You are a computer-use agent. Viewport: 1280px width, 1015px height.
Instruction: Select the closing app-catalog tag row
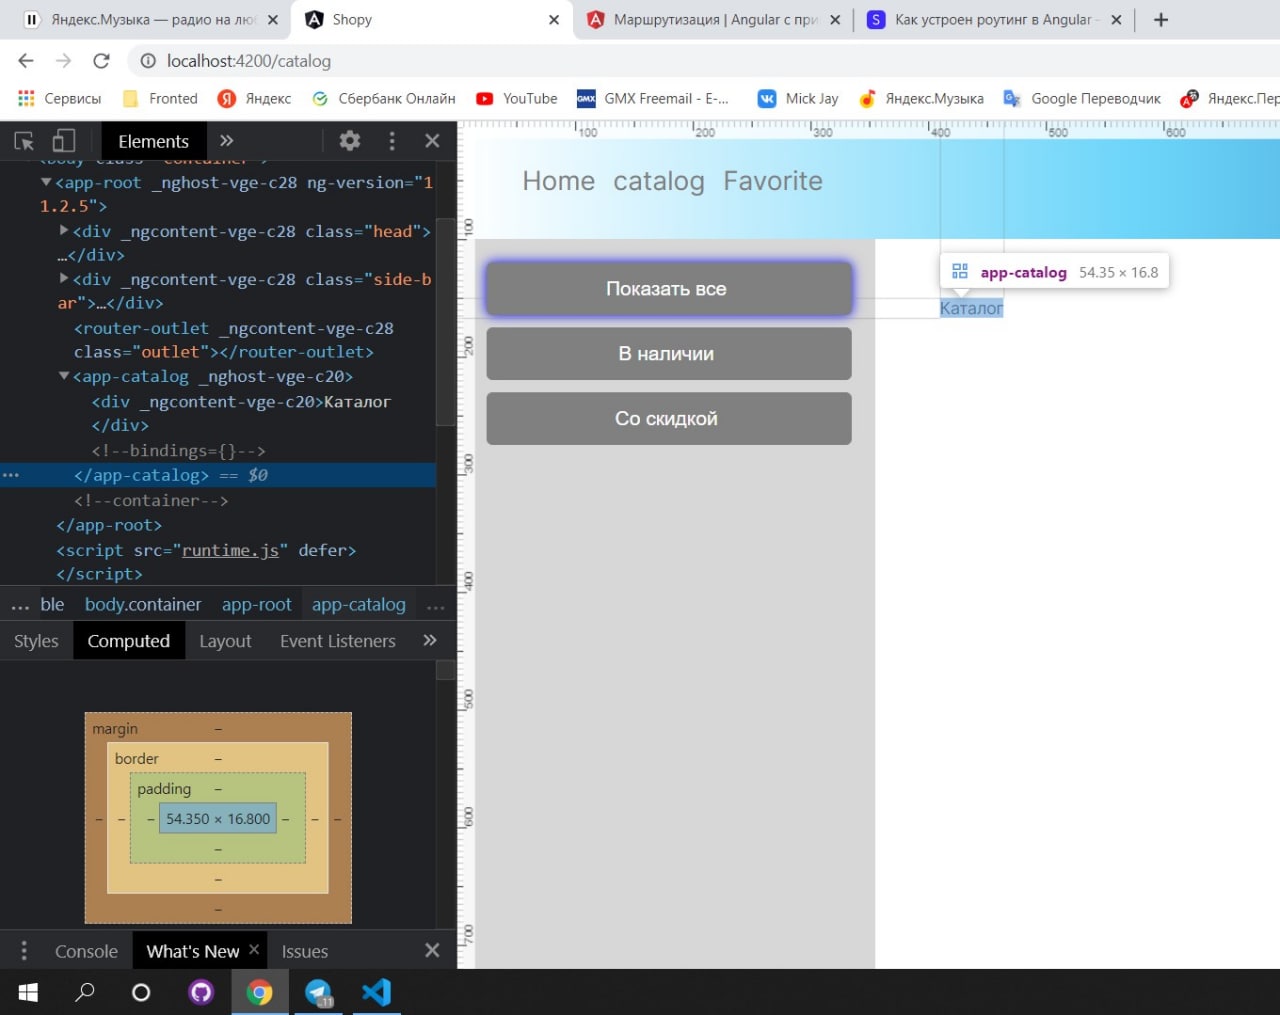click(218, 475)
